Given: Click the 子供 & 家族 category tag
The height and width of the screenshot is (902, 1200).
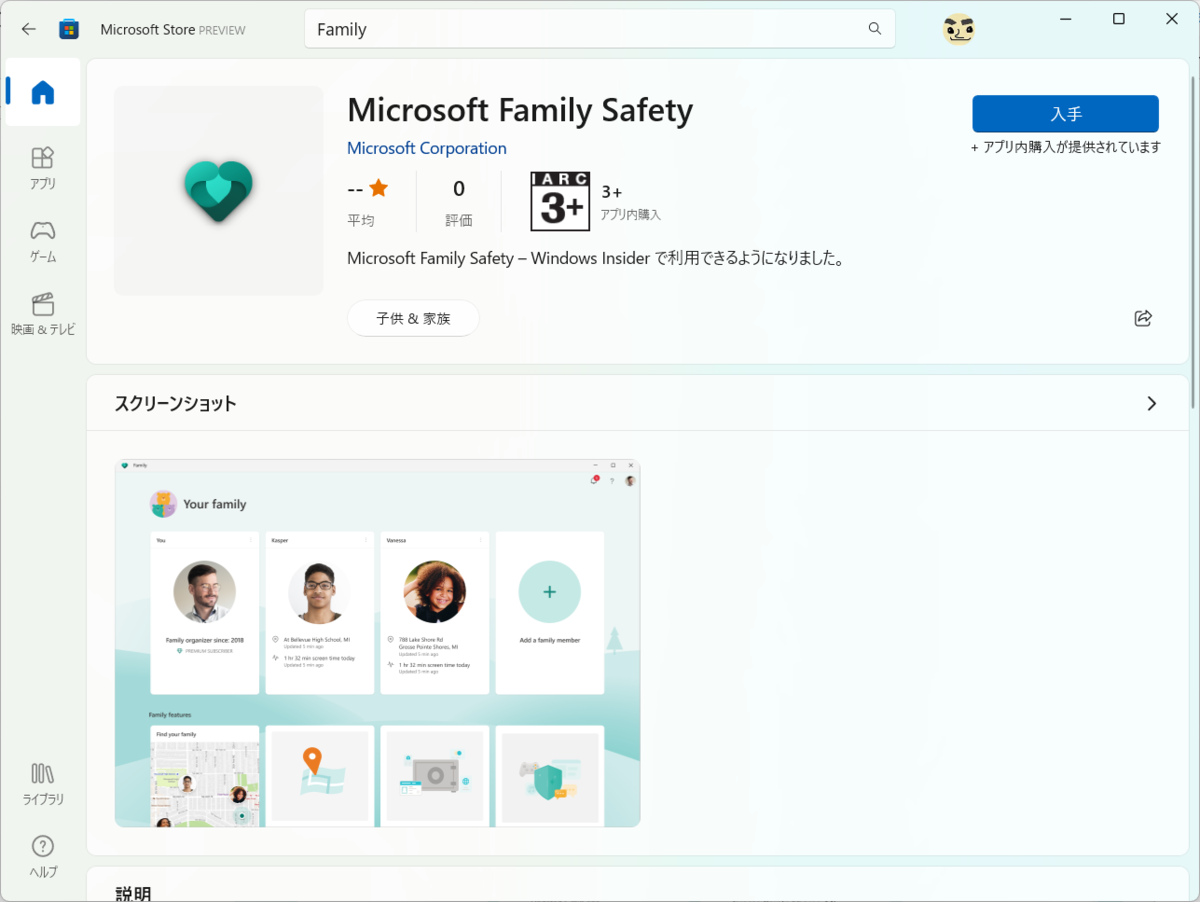Looking at the screenshot, I should click(413, 318).
